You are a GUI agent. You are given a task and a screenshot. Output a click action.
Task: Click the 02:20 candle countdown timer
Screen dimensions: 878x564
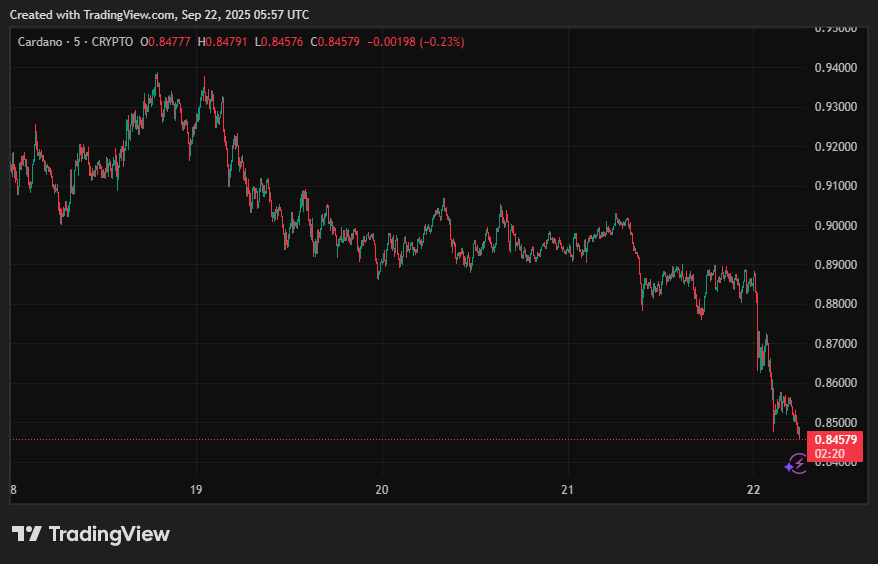[x=829, y=454]
